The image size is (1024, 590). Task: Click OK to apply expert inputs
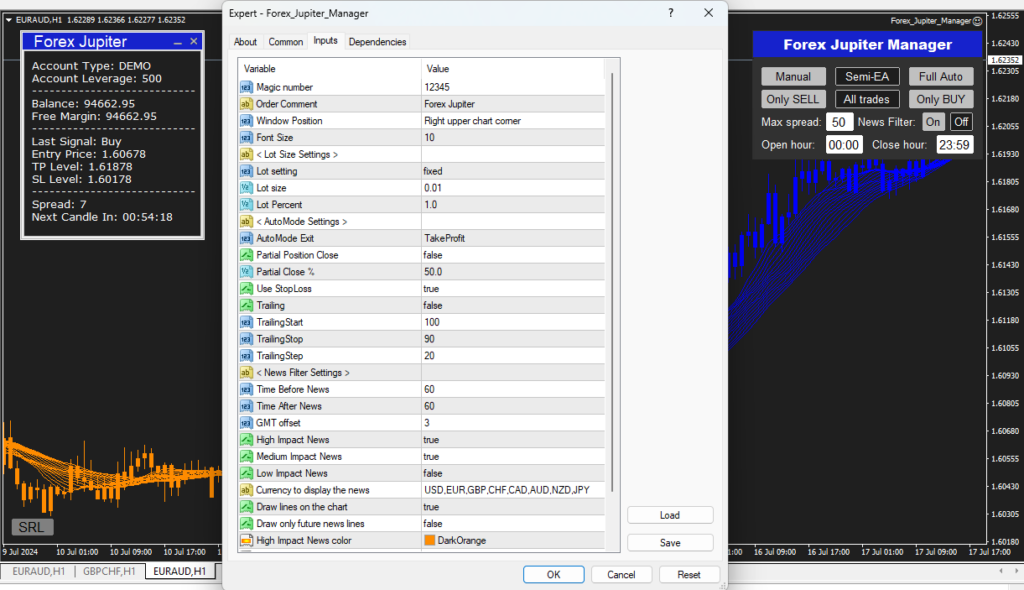point(554,574)
